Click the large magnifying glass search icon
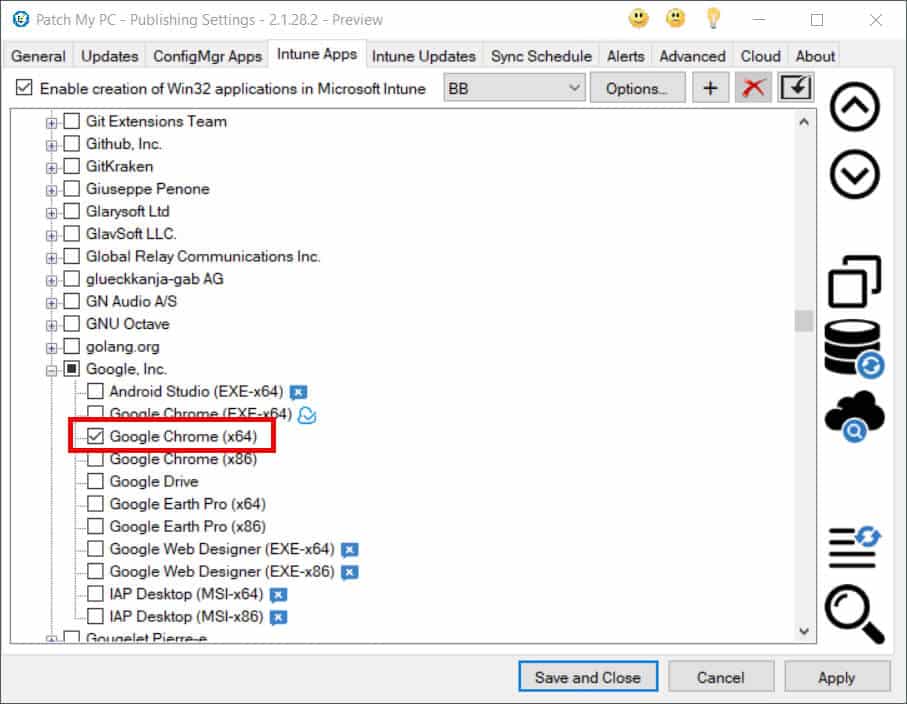Screen dimensions: 907x704 [x=854, y=614]
